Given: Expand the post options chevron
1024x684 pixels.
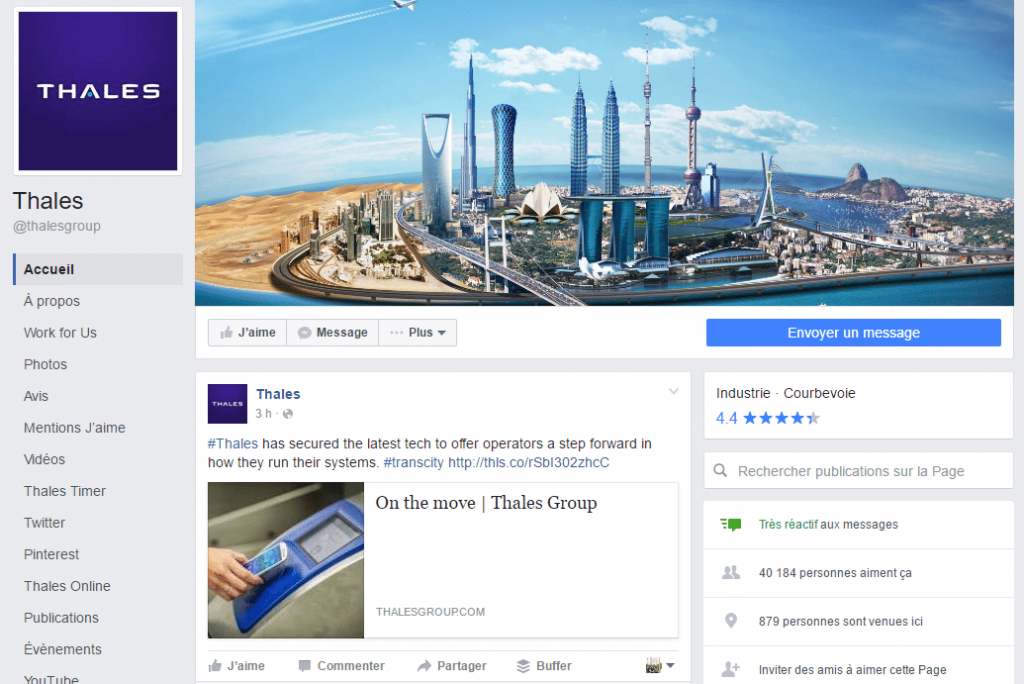Looking at the screenshot, I should pyautogui.click(x=673, y=392).
